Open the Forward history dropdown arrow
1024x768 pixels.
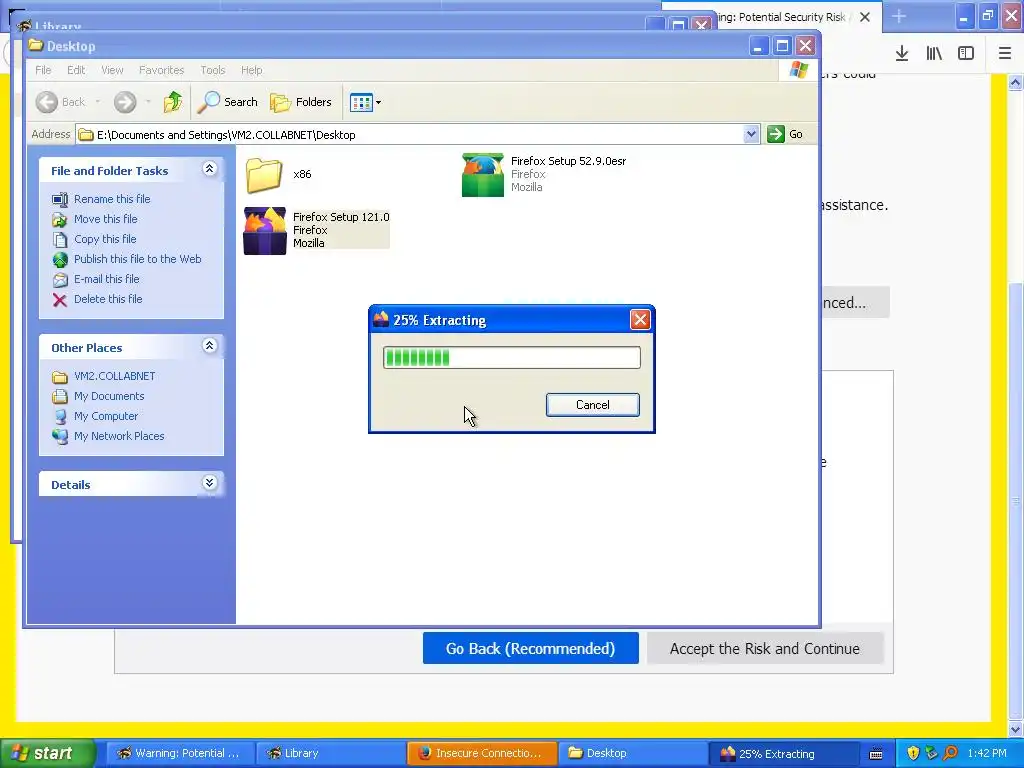click(148, 102)
